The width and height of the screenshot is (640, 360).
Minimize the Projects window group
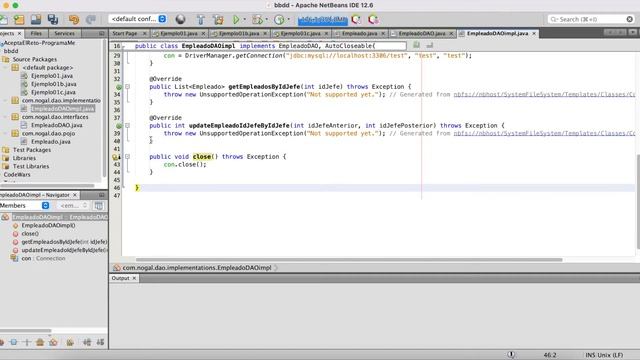(x=102, y=33)
